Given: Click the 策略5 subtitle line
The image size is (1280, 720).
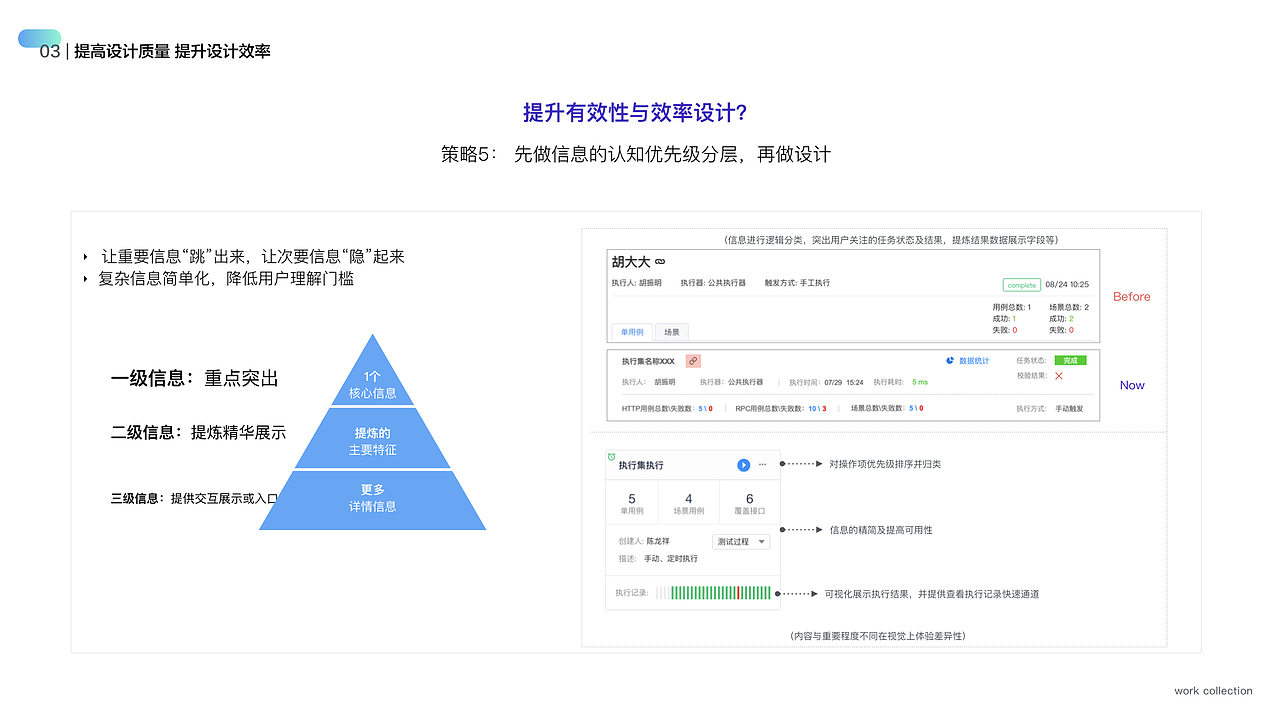Looking at the screenshot, I should (635, 154).
